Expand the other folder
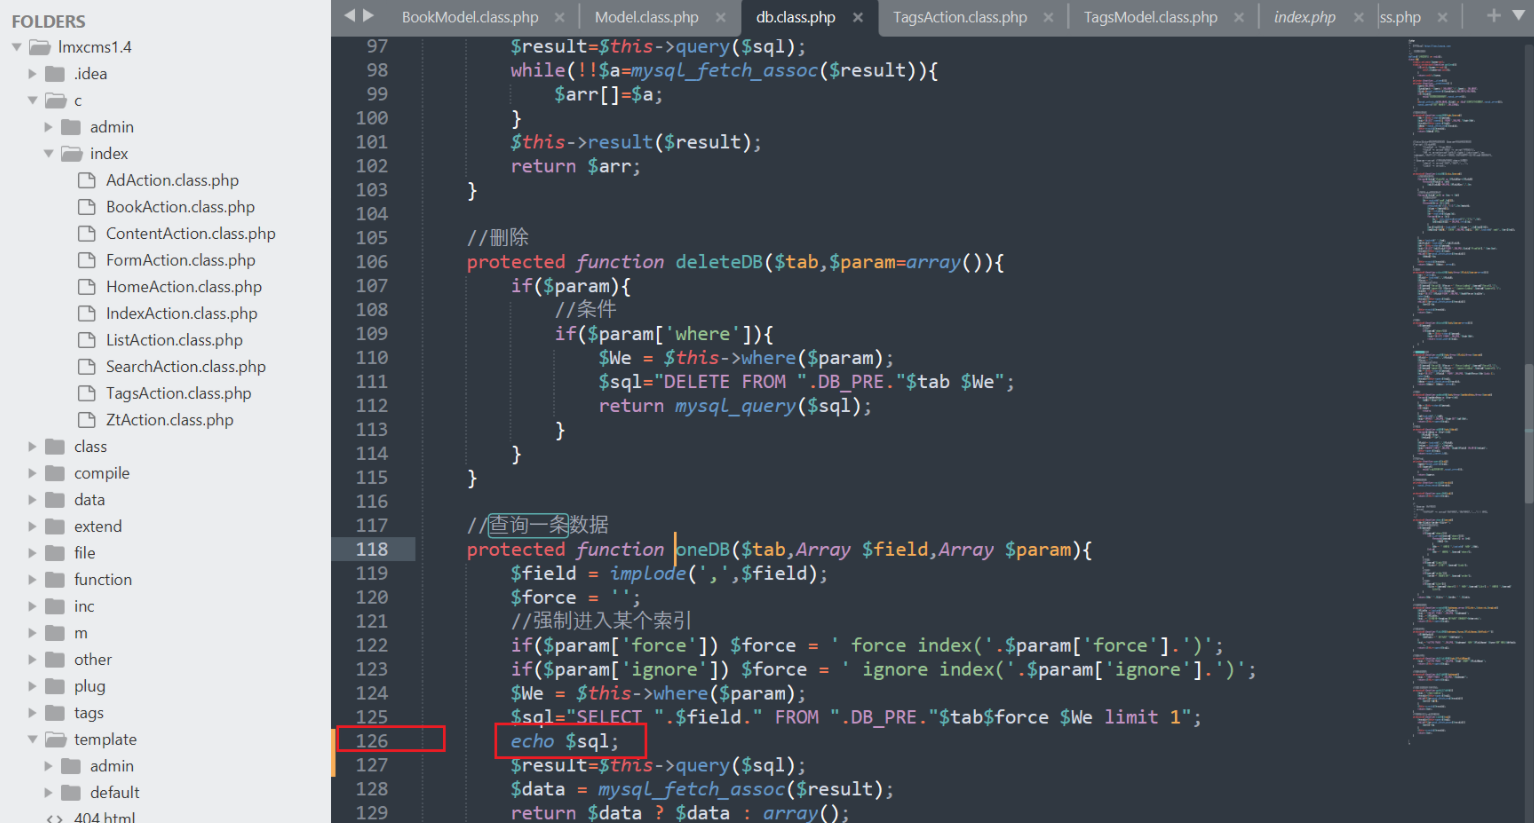The image size is (1534, 823). pyautogui.click(x=32, y=659)
